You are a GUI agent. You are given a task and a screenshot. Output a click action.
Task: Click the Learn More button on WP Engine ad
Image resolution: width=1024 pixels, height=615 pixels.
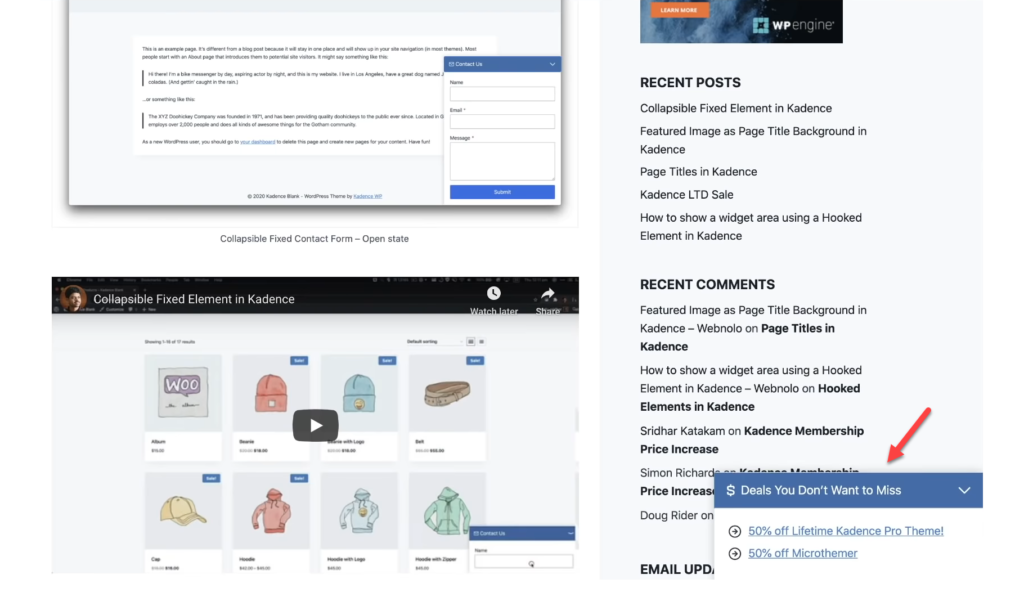point(679,10)
